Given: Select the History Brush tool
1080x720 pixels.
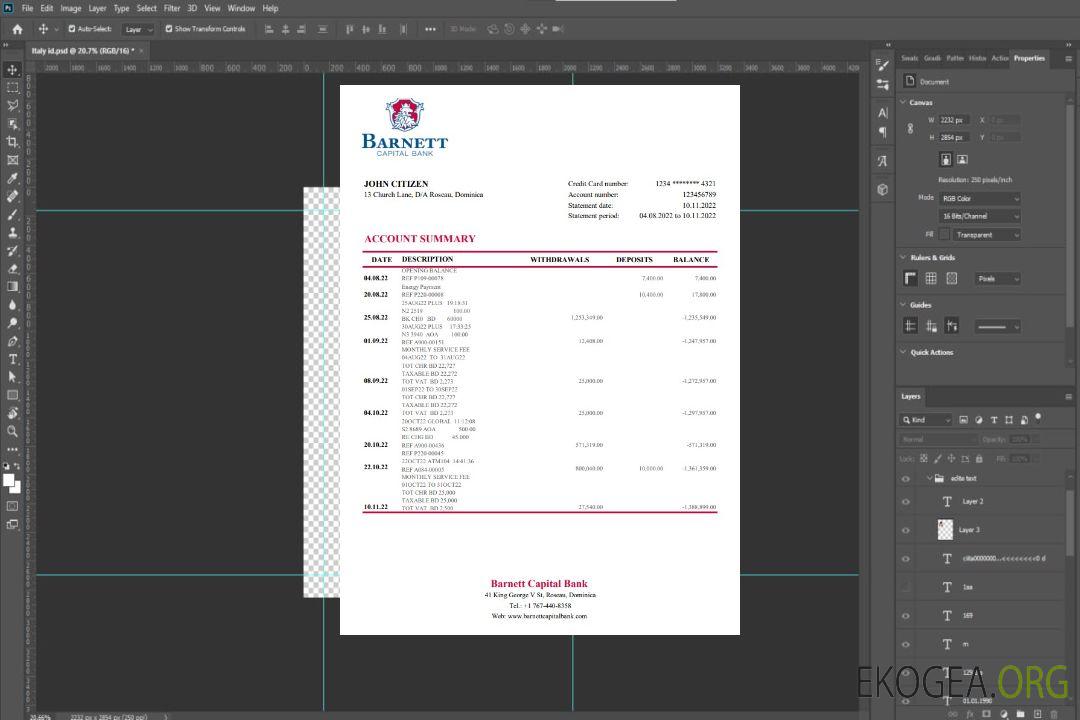Looking at the screenshot, I should pyautogui.click(x=12, y=251).
